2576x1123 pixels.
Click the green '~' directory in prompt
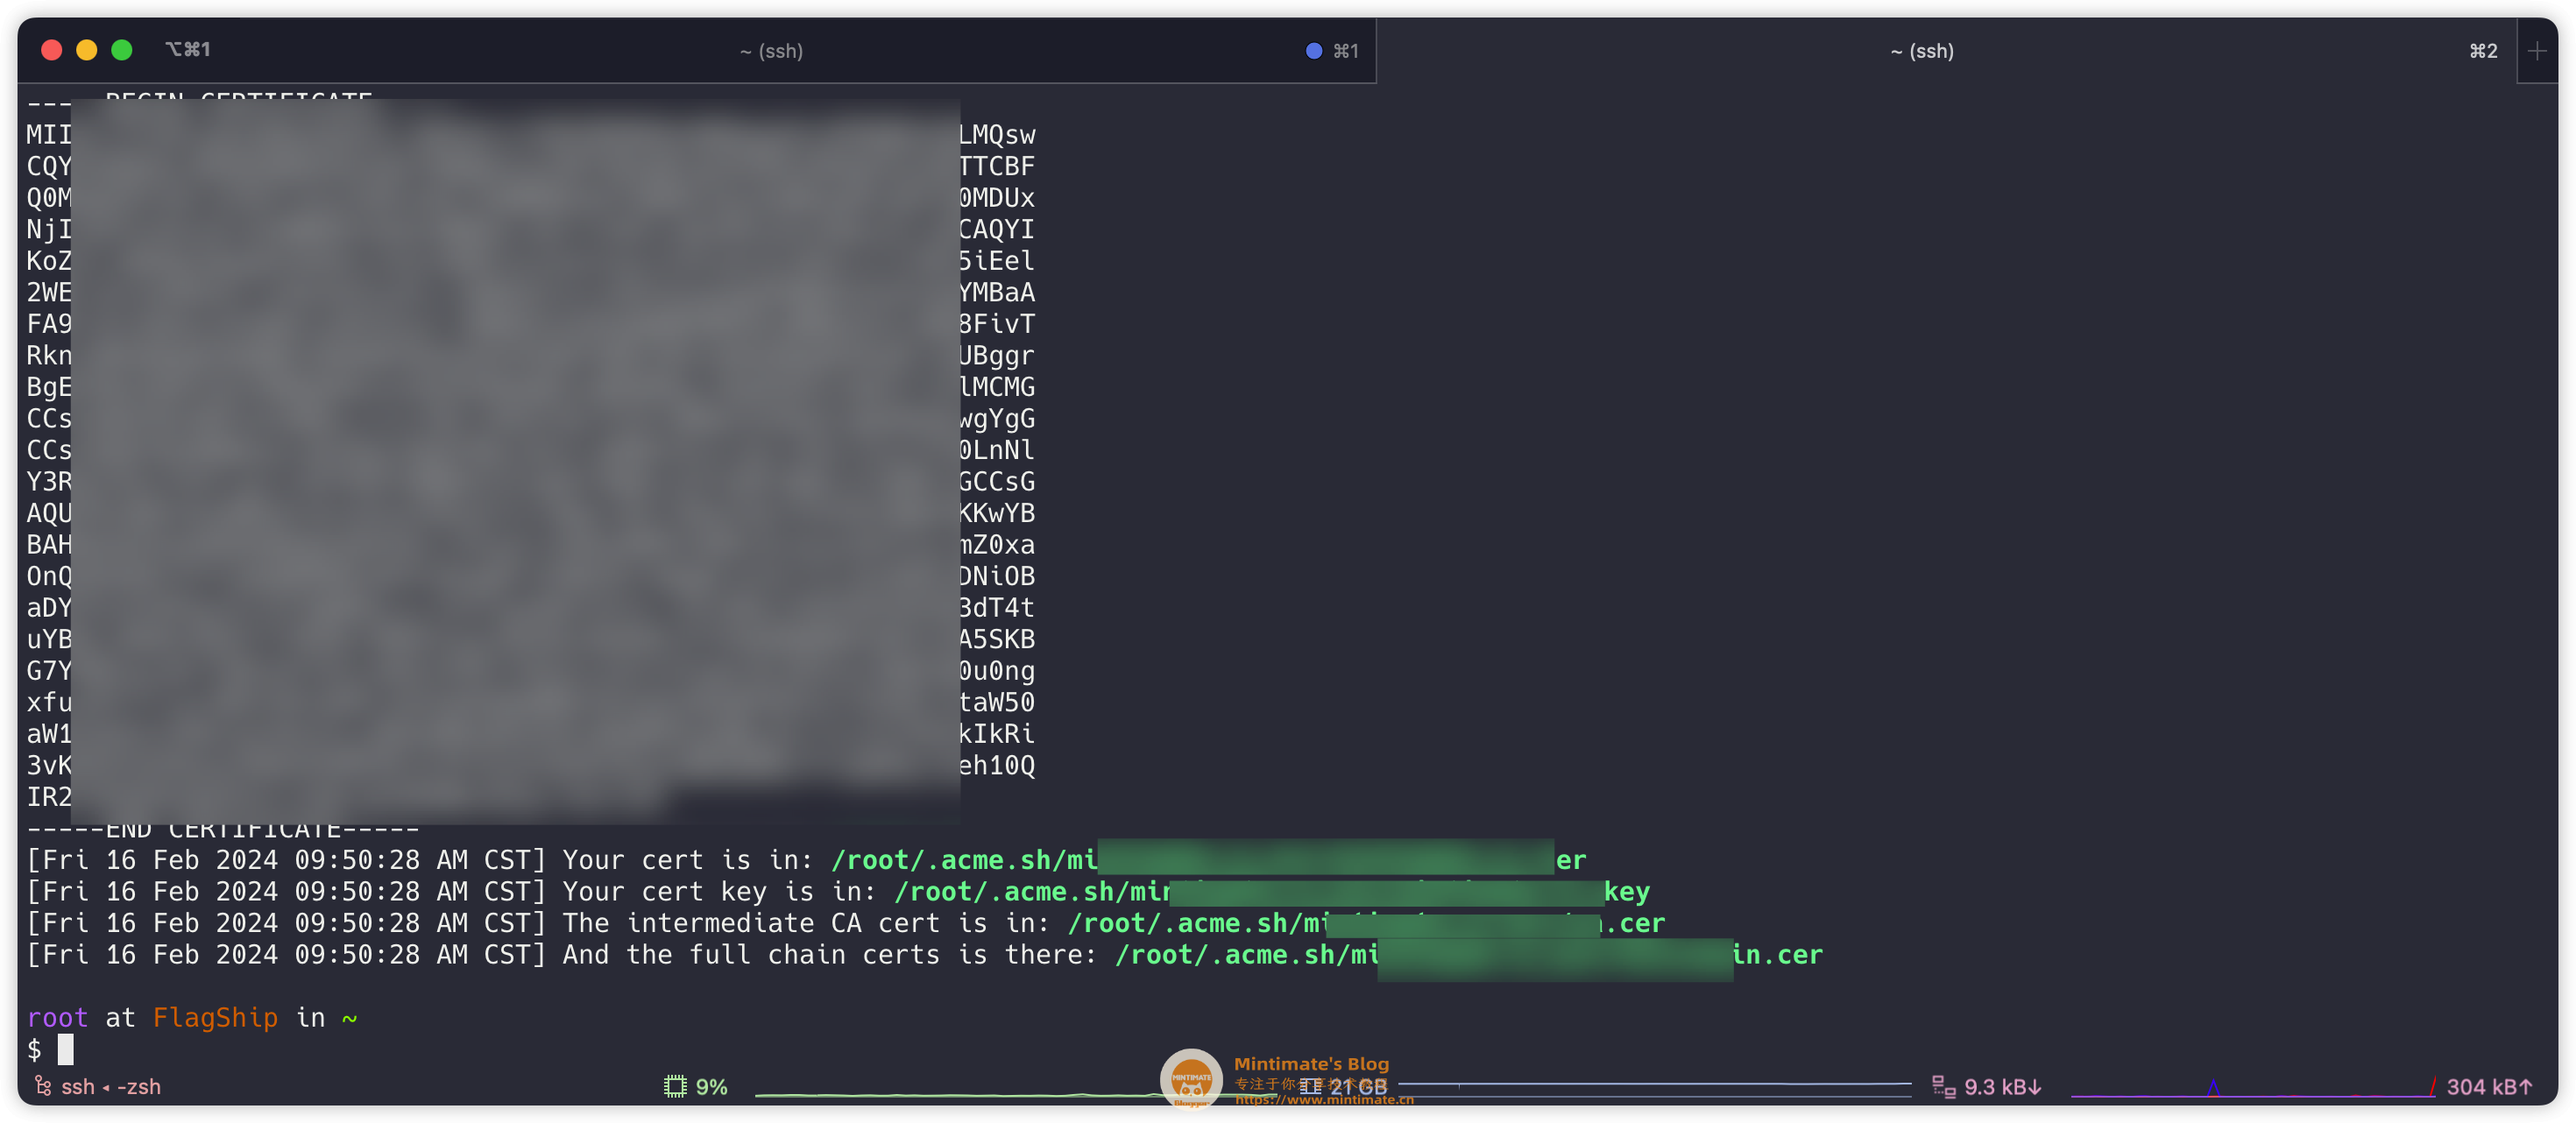pos(349,1019)
